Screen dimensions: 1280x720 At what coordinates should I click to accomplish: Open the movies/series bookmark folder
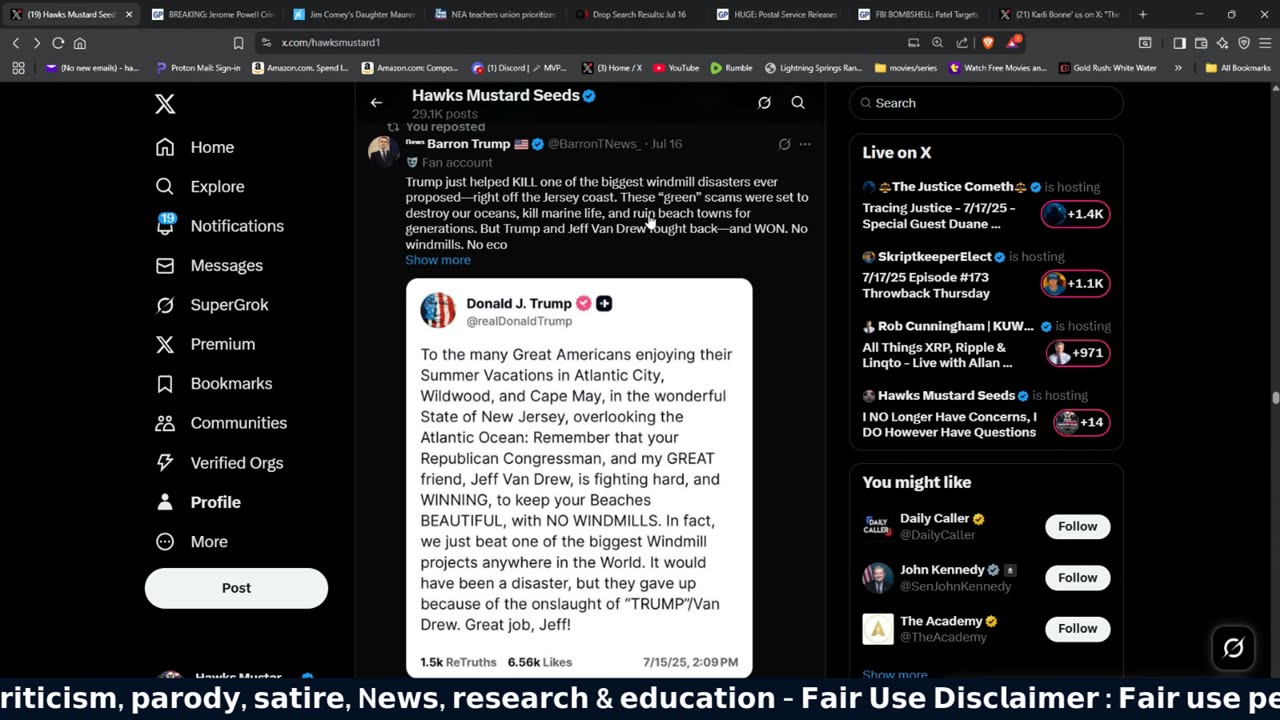tap(906, 68)
